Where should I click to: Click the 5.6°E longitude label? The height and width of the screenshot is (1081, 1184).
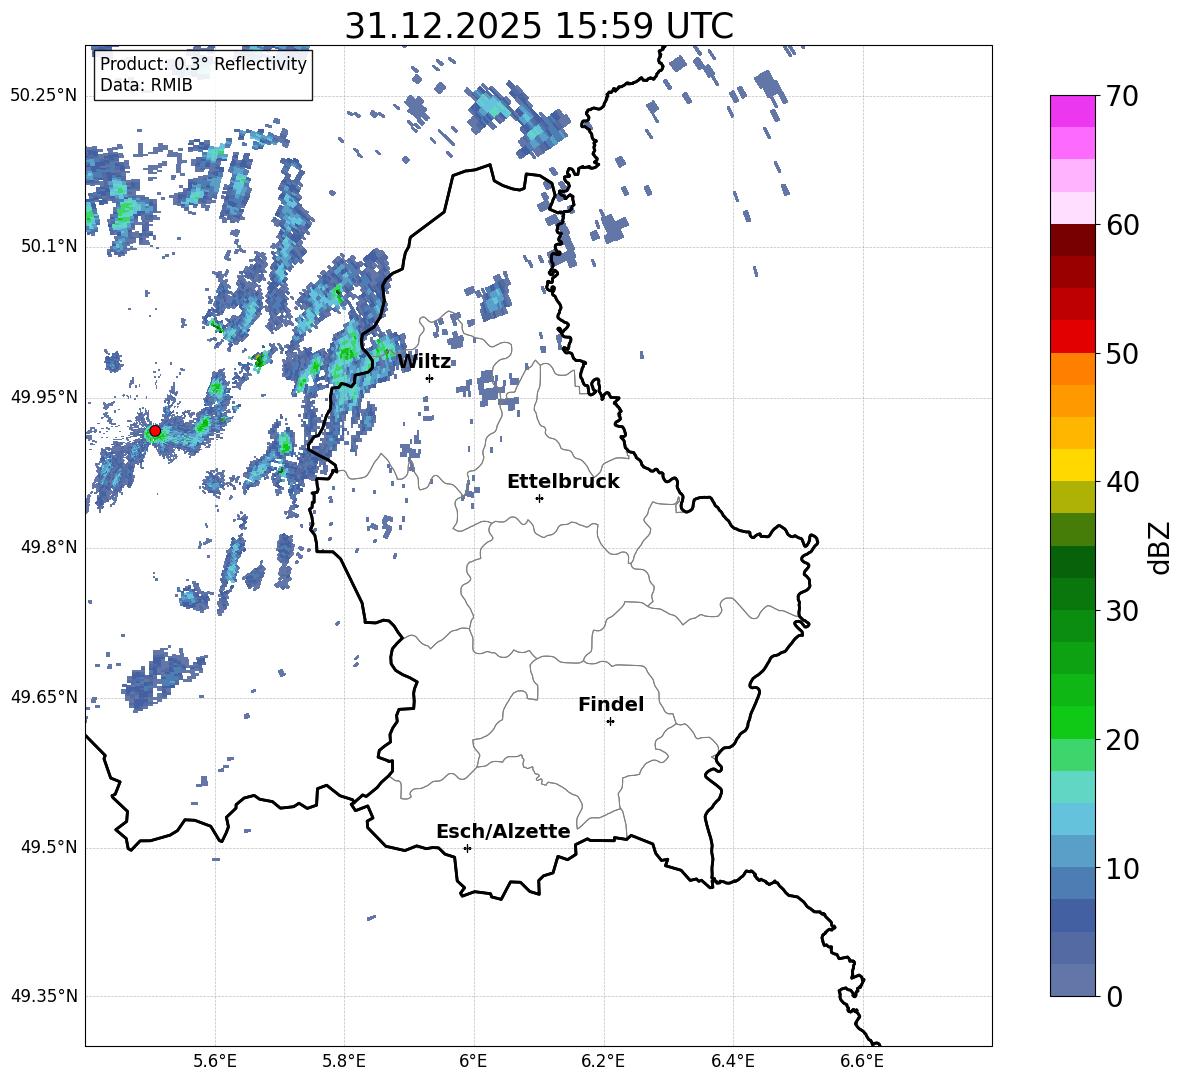(x=215, y=1062)
